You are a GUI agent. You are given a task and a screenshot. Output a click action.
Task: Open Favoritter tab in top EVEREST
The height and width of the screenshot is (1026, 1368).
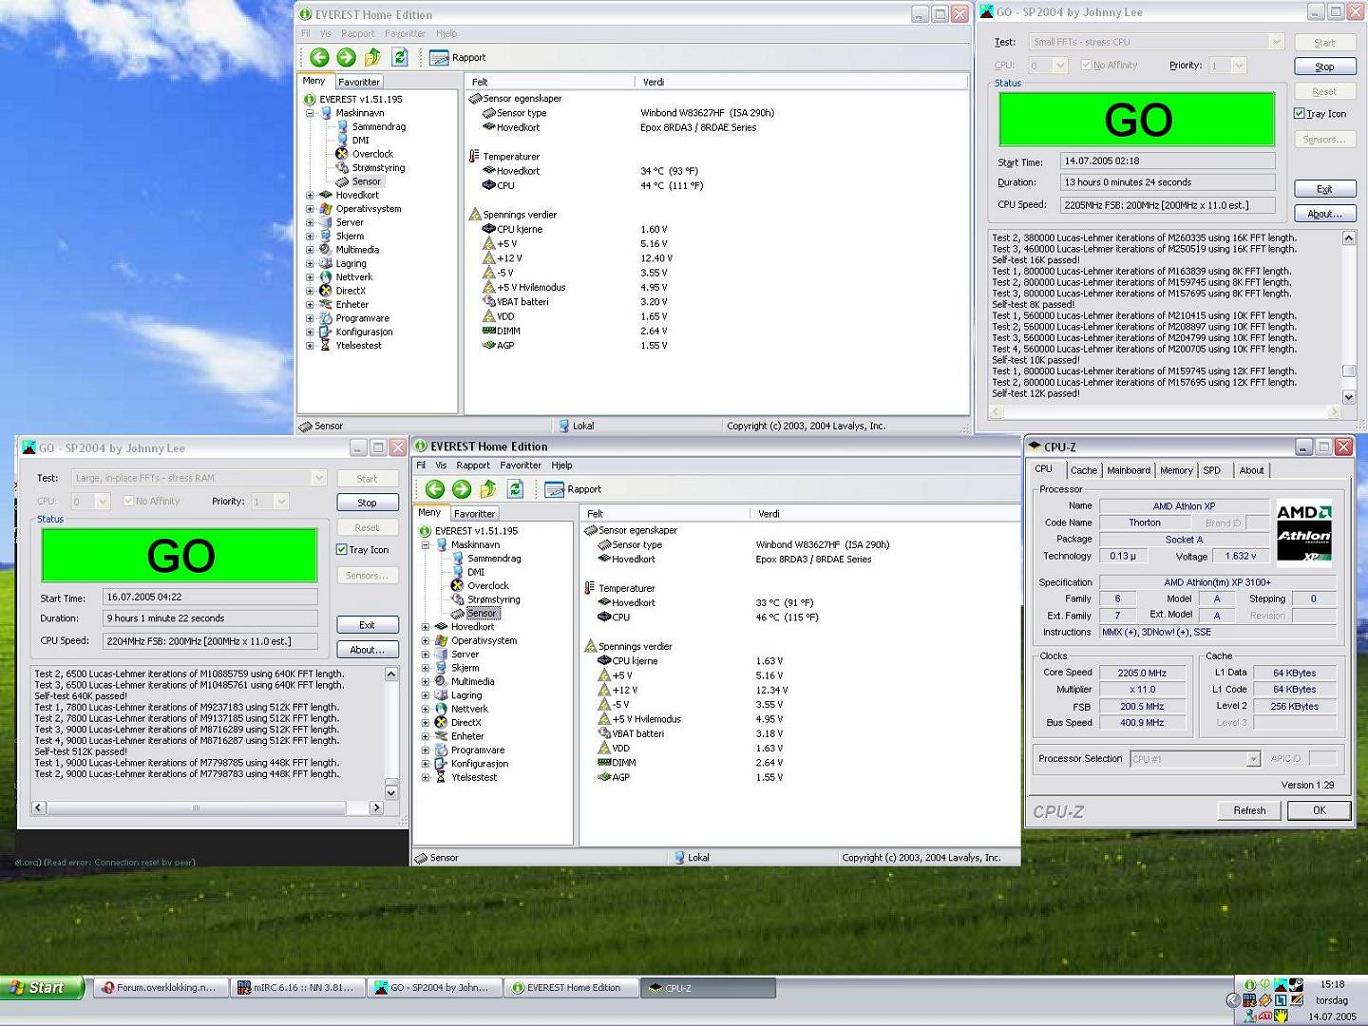(359, 82)
